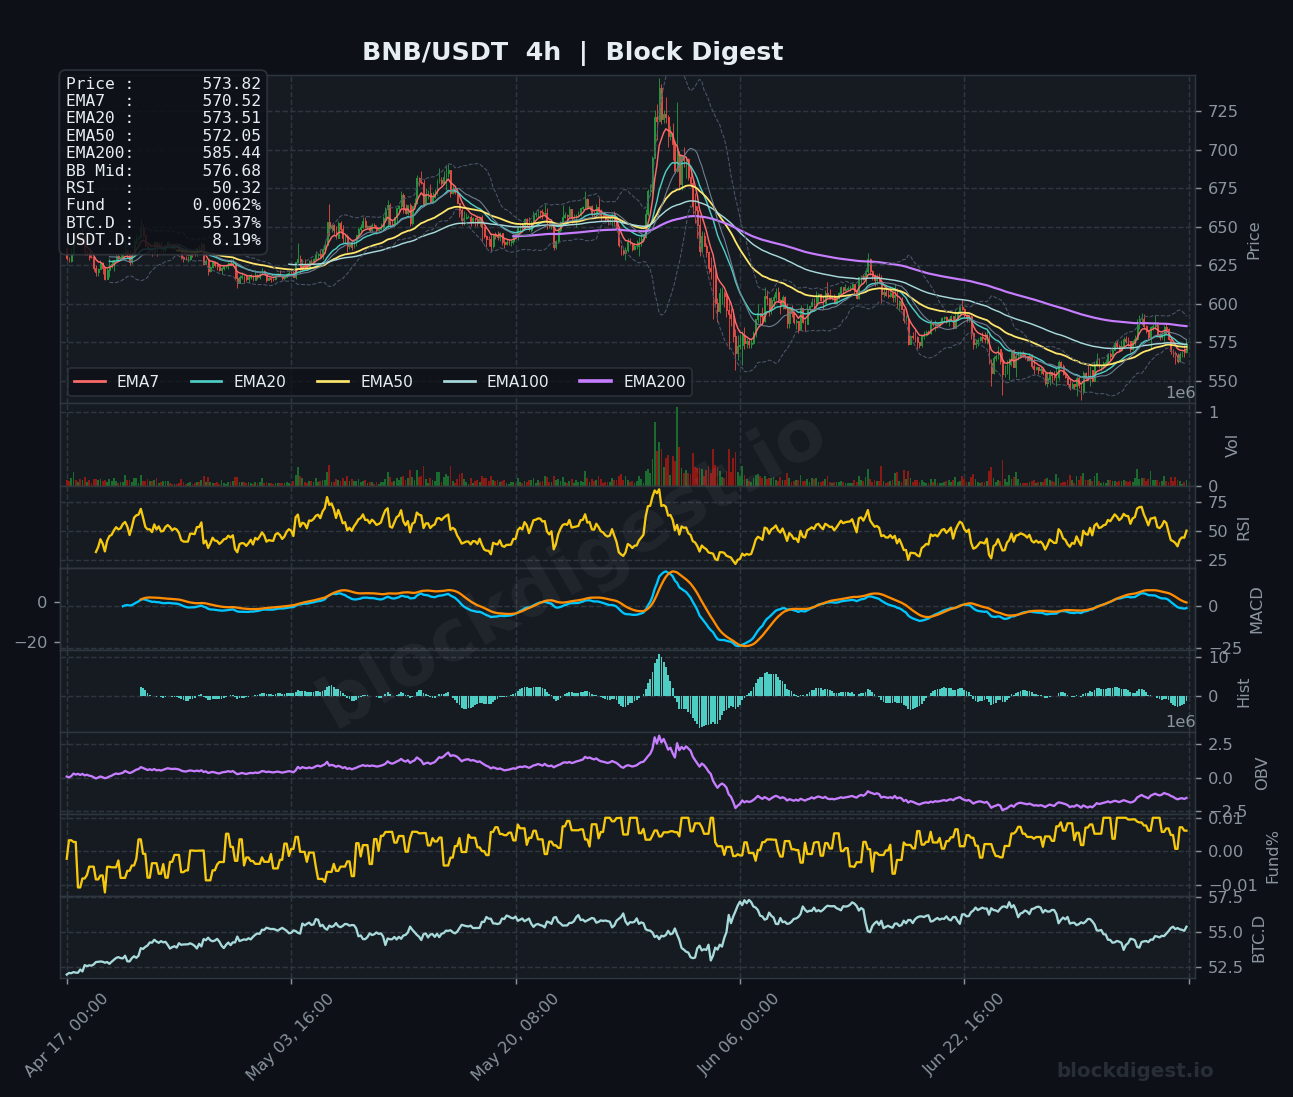This screenshot has height=1097, width=1293.
Task: Click the 675 price axis tick
Action: point(1221,189)
